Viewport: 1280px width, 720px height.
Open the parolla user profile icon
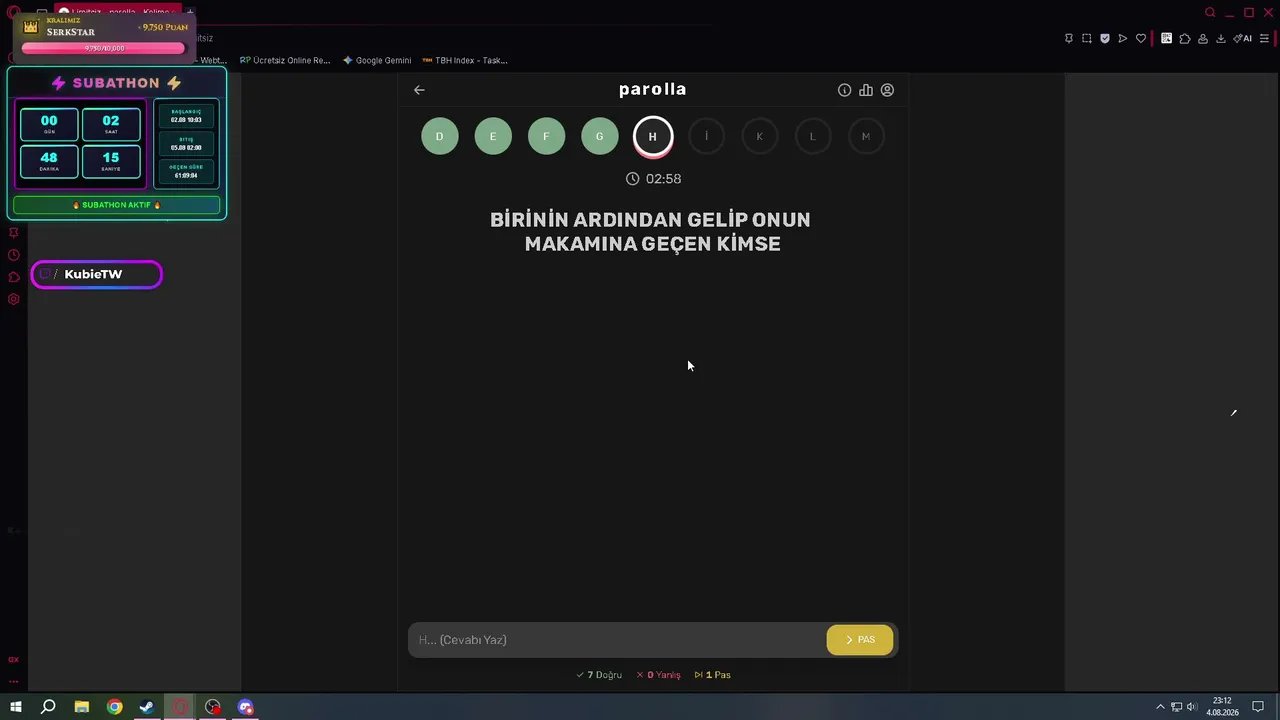point(887,90)
